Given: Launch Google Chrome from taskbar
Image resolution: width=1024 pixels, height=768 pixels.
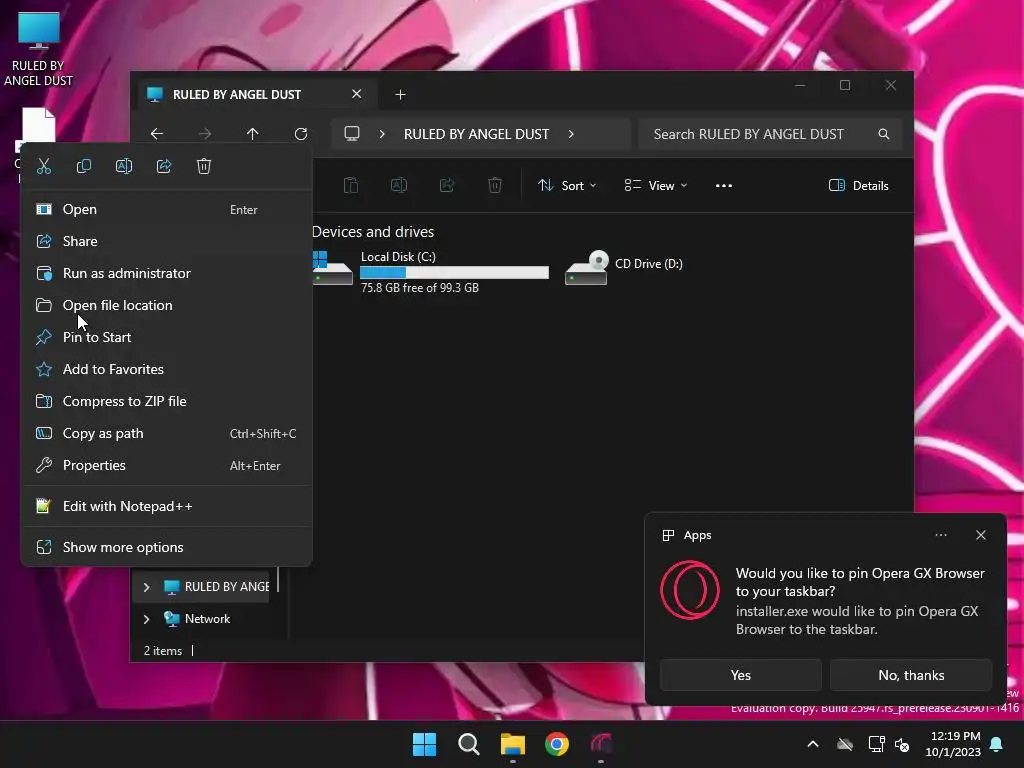Looking at the screenshot, I should click(557, 744).
